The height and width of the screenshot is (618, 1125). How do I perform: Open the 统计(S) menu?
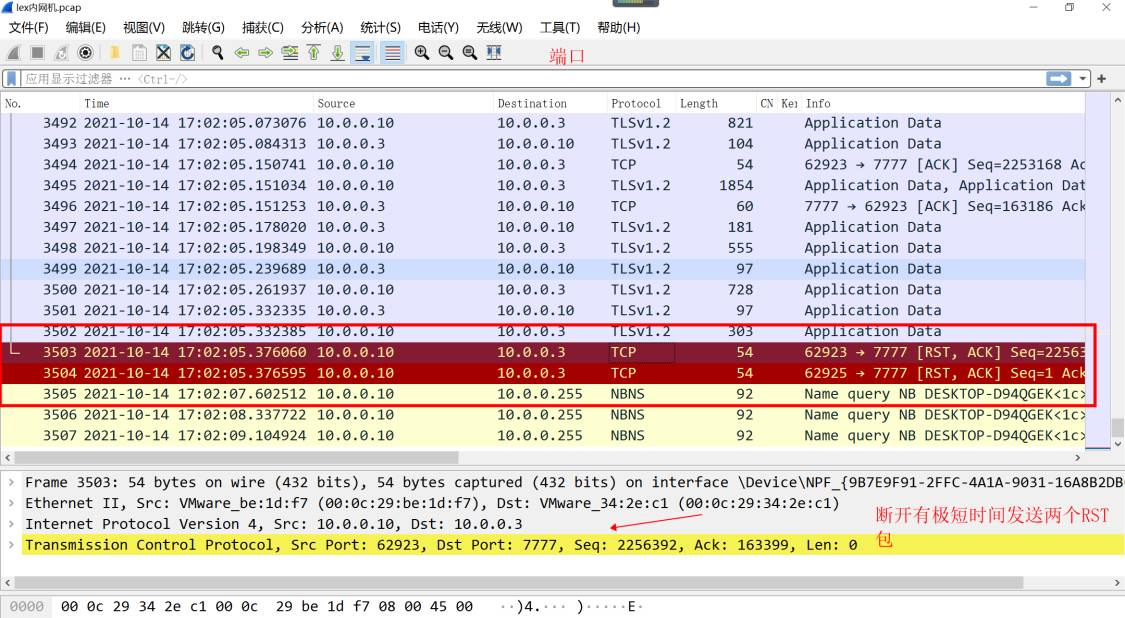(x=380, y=27)
